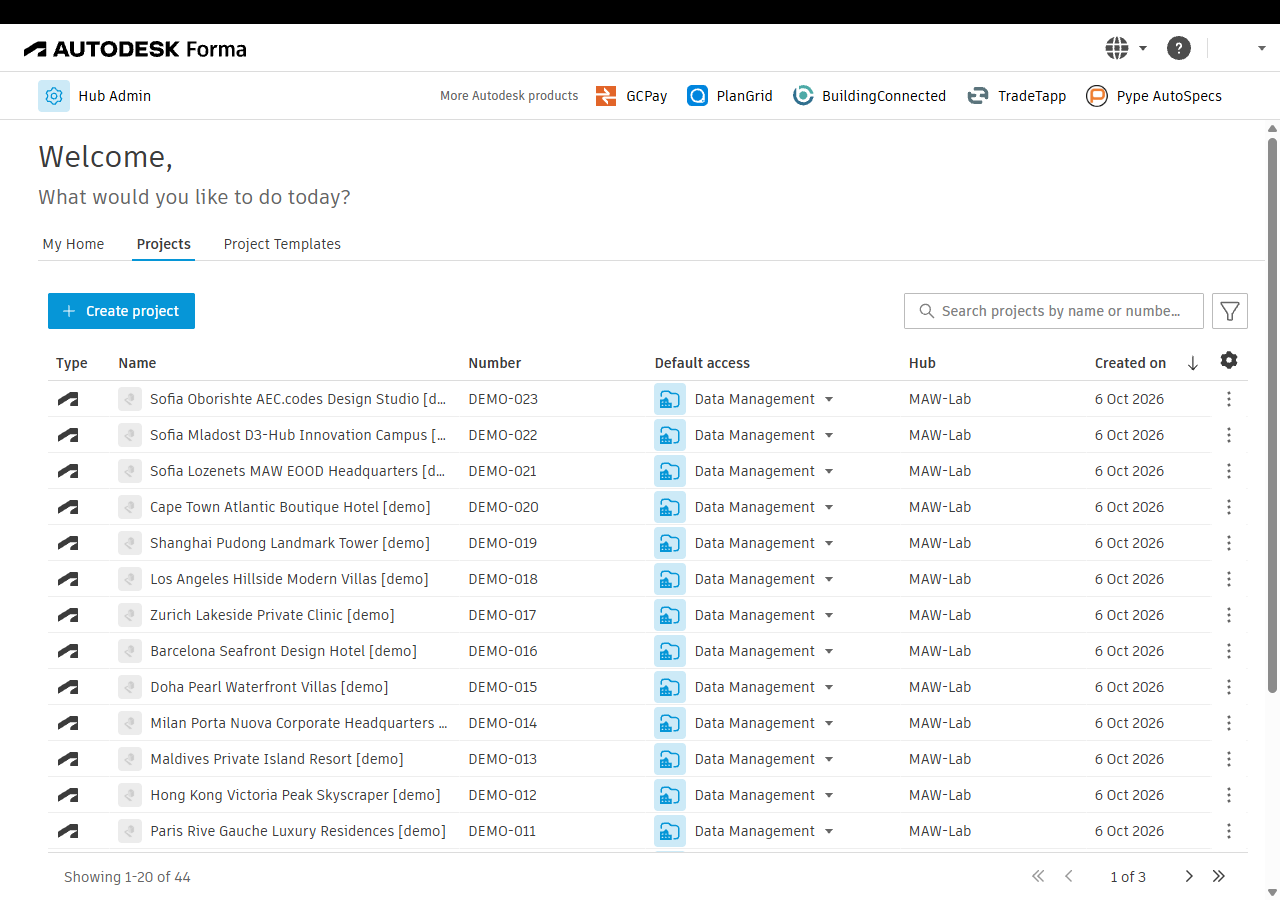The width and height of the screenshot is (1280, 900).
Task: Expand default access dropdown for DEMO-021
Action: click(x=829, y=471)
